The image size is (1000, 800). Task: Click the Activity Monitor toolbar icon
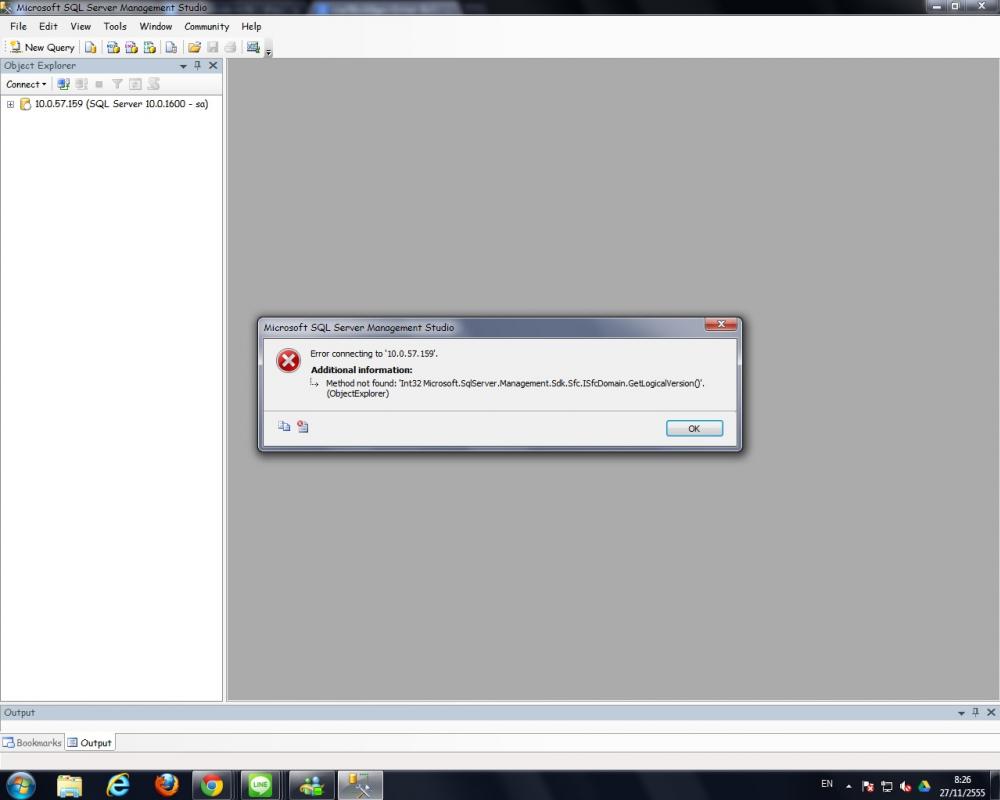coord(253,47)
